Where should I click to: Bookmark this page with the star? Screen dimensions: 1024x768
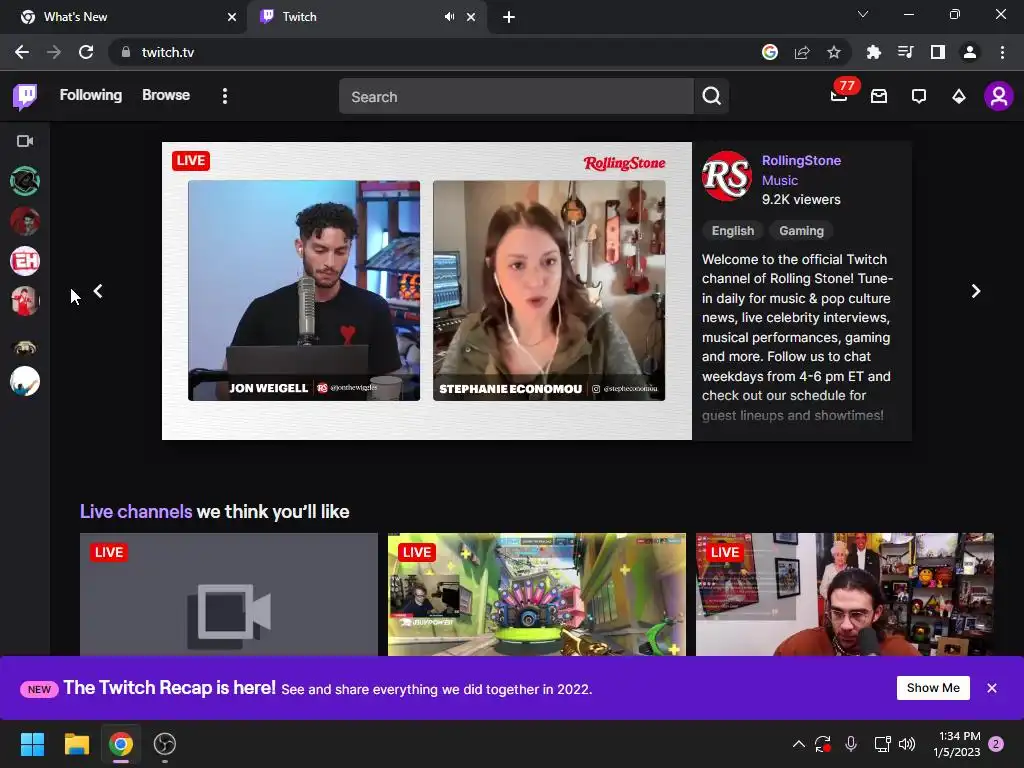[x=834, y=52]
